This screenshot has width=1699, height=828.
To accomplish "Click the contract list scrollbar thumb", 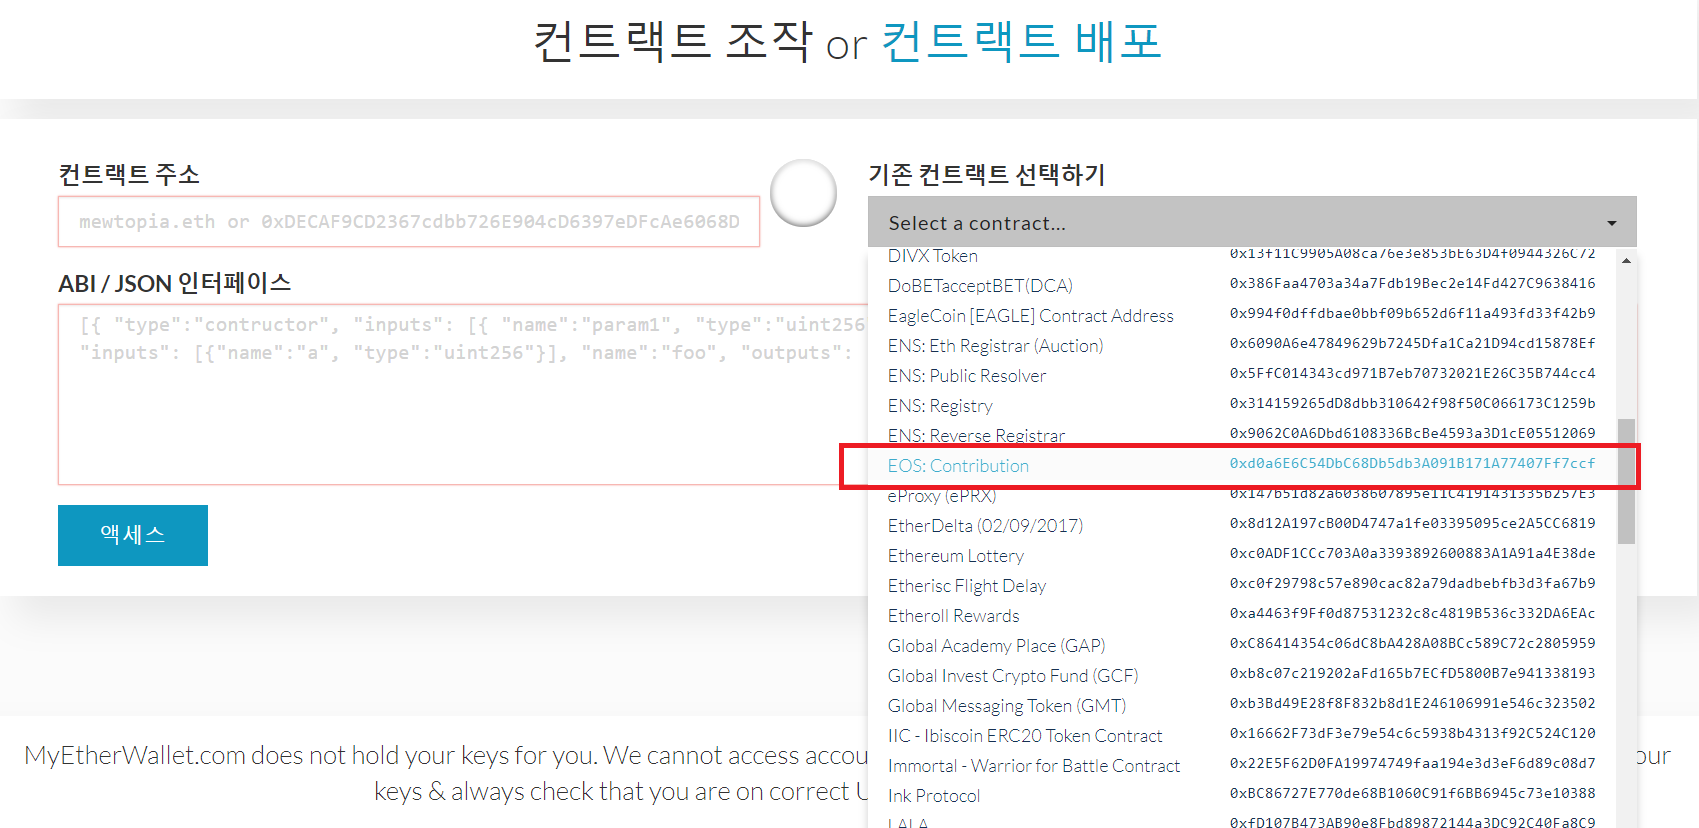I will click(x=1627, y=481).
